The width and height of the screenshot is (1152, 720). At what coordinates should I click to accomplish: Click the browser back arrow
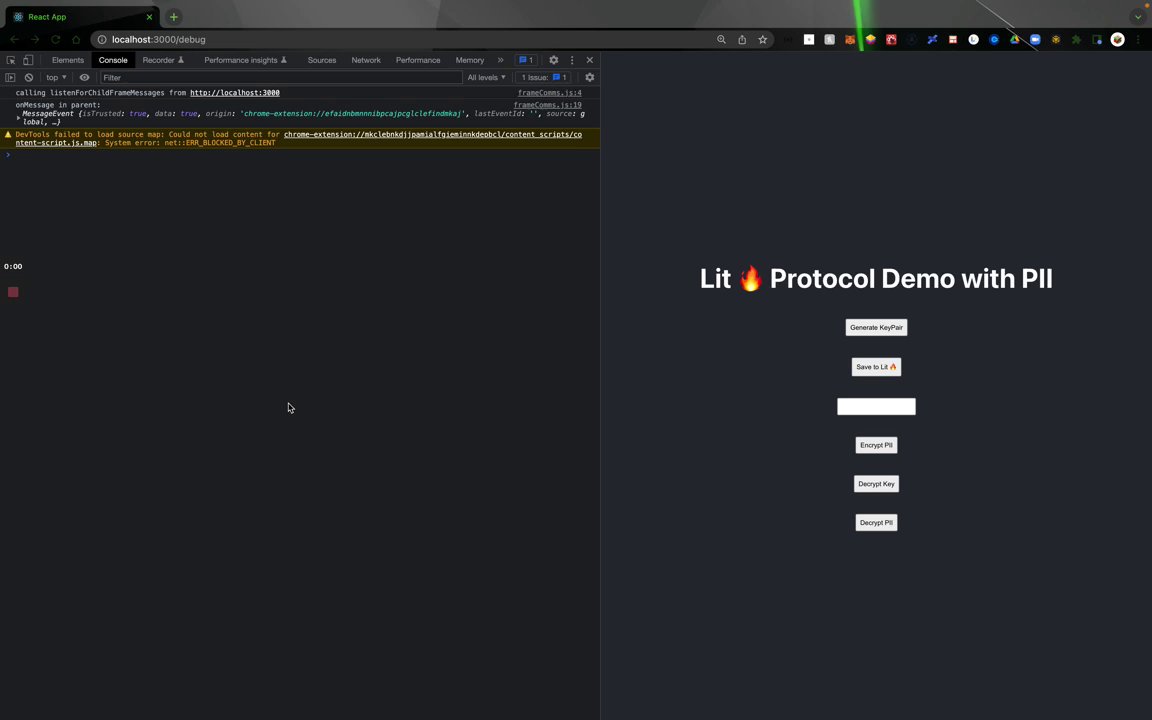[x=14, y=40]
